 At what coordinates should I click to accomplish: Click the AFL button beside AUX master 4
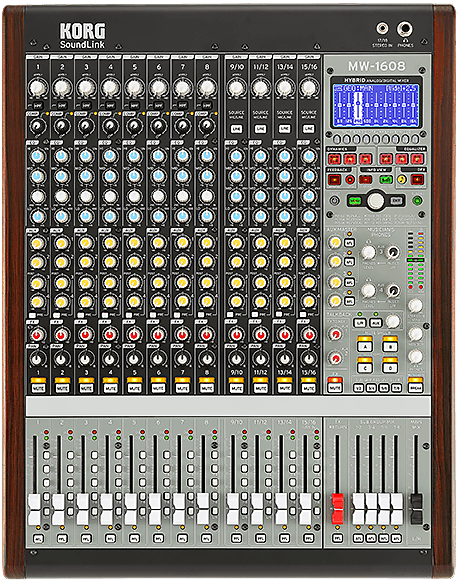(349, 301)
